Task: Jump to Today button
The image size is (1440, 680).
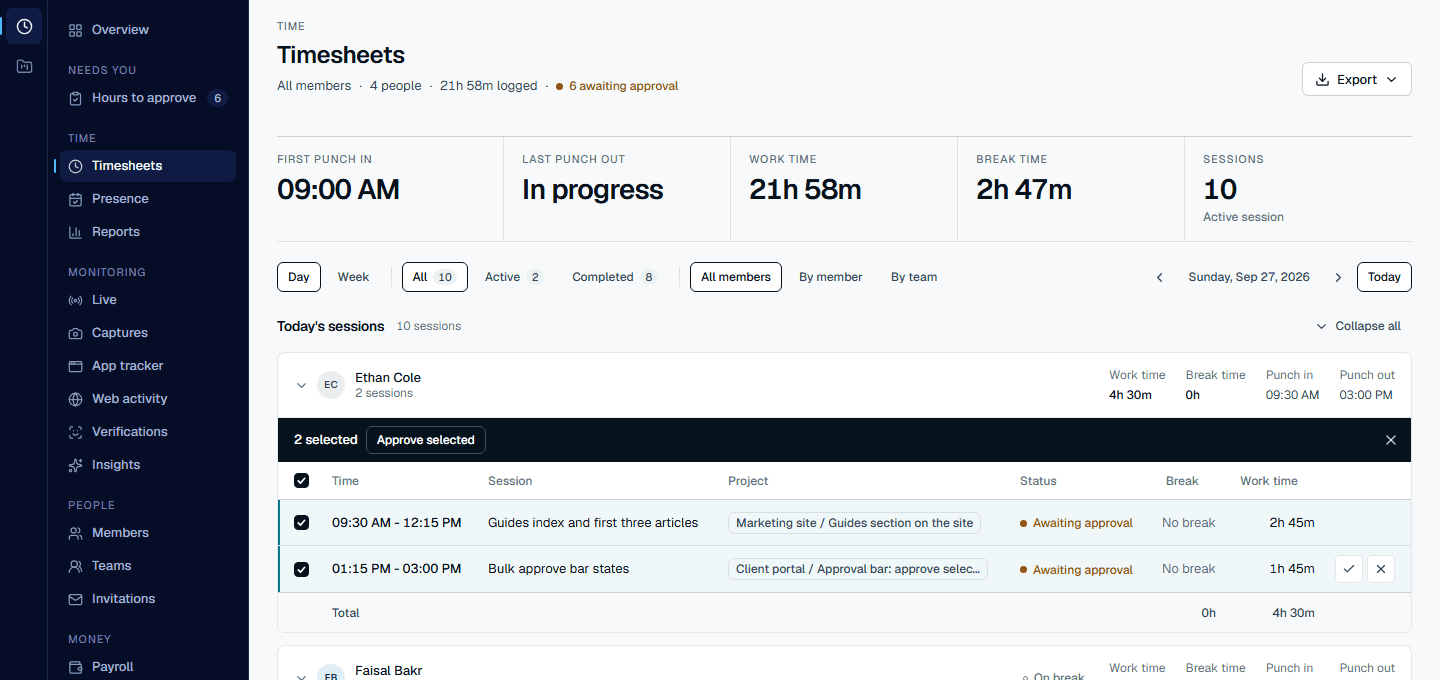Action: 1384,277
